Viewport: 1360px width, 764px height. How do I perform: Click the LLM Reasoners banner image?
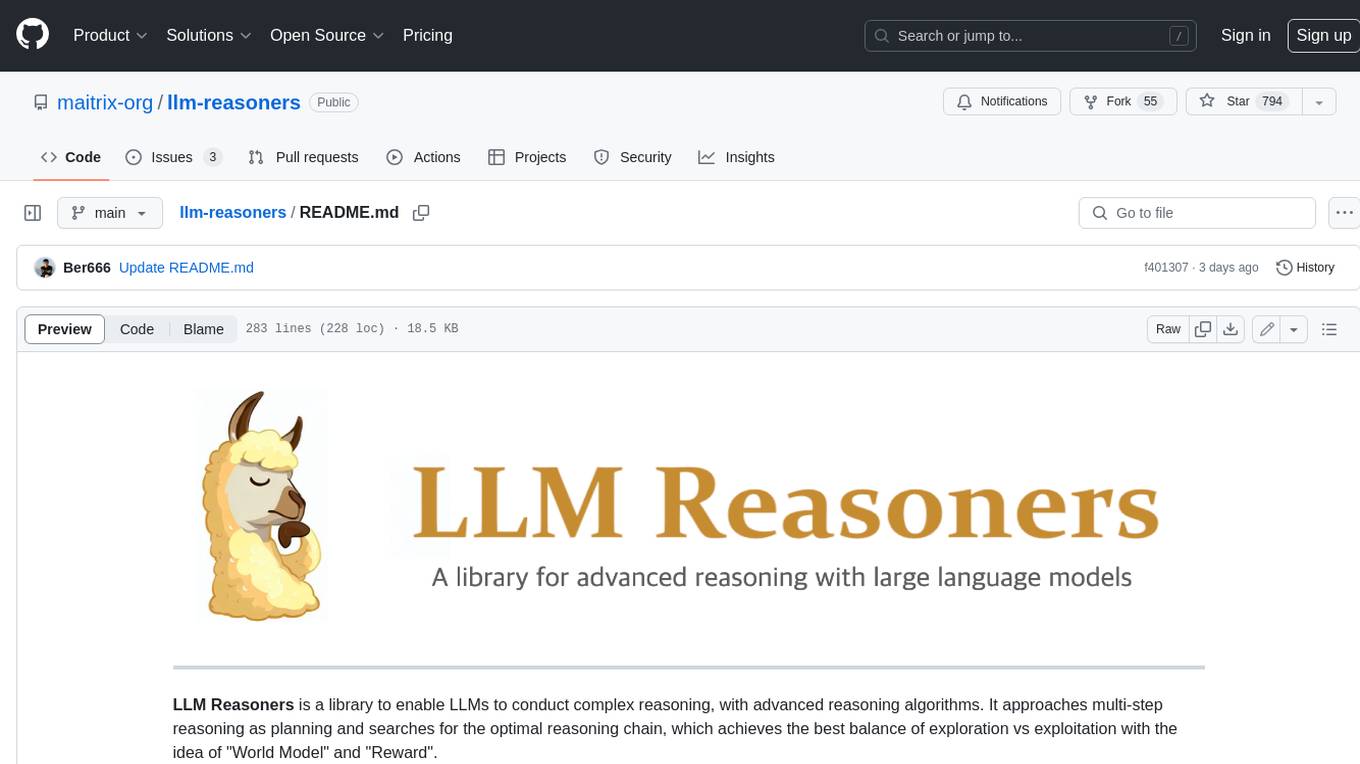coord(688,505)
